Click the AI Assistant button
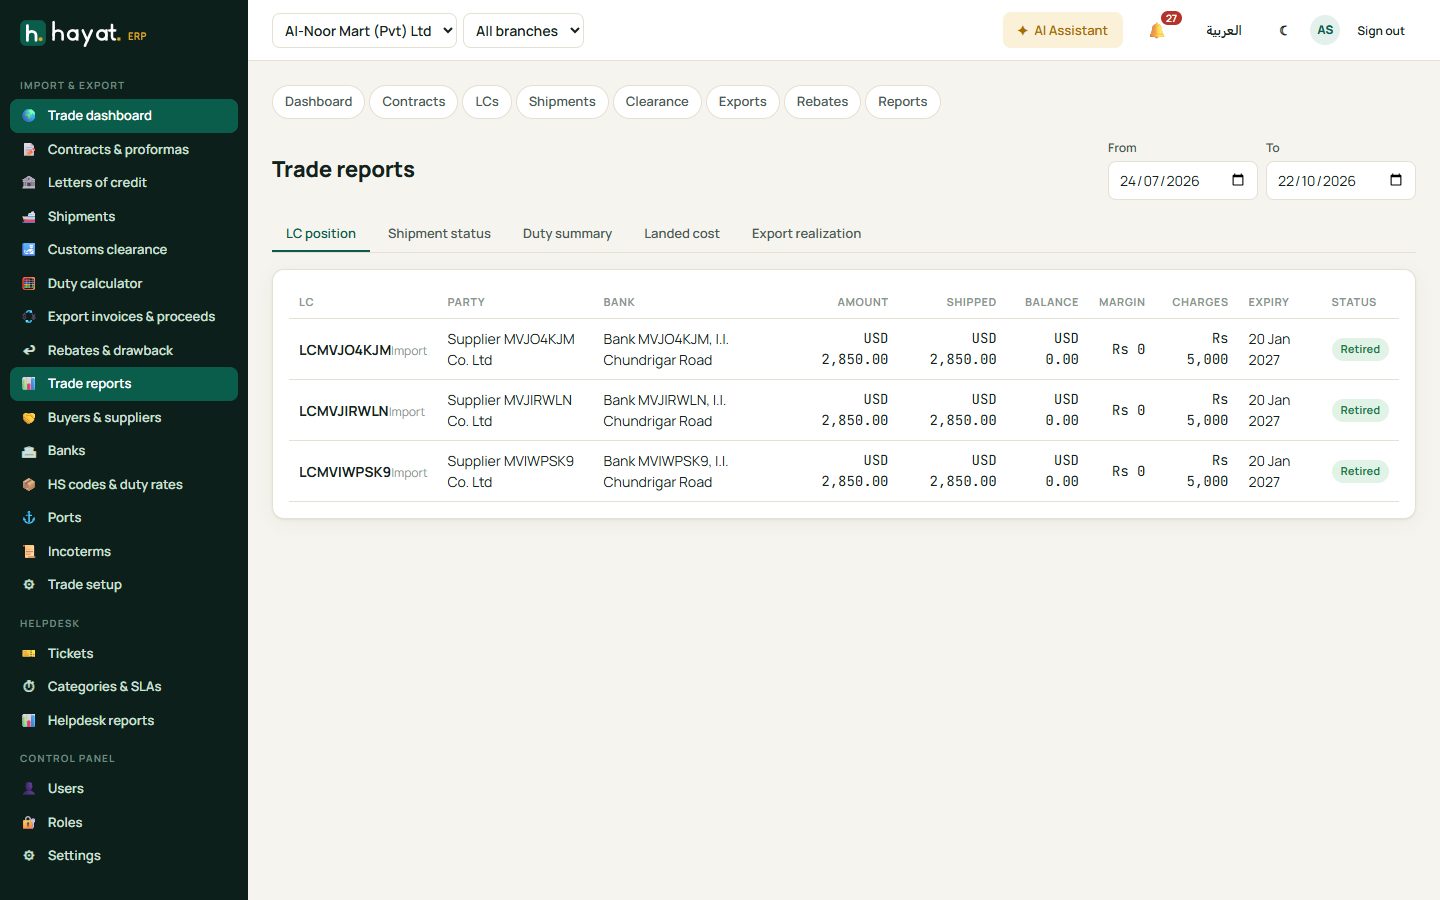The image size is (1440, 900). (x=1062, y=31)
